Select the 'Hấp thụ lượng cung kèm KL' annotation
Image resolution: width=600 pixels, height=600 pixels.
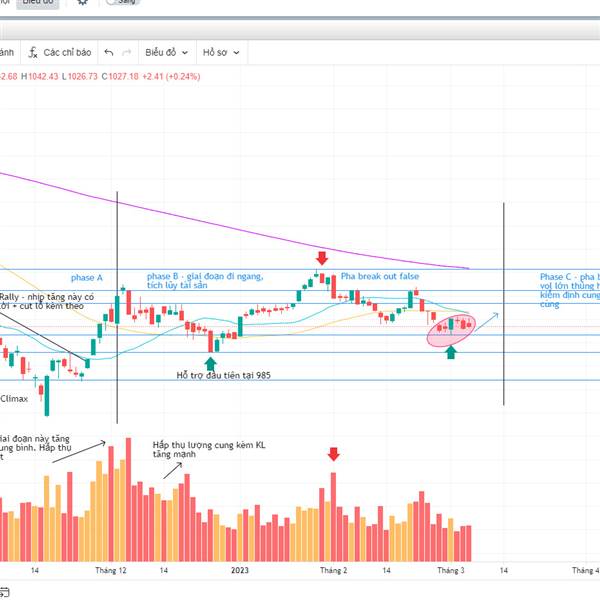click(x=209, y=449)
